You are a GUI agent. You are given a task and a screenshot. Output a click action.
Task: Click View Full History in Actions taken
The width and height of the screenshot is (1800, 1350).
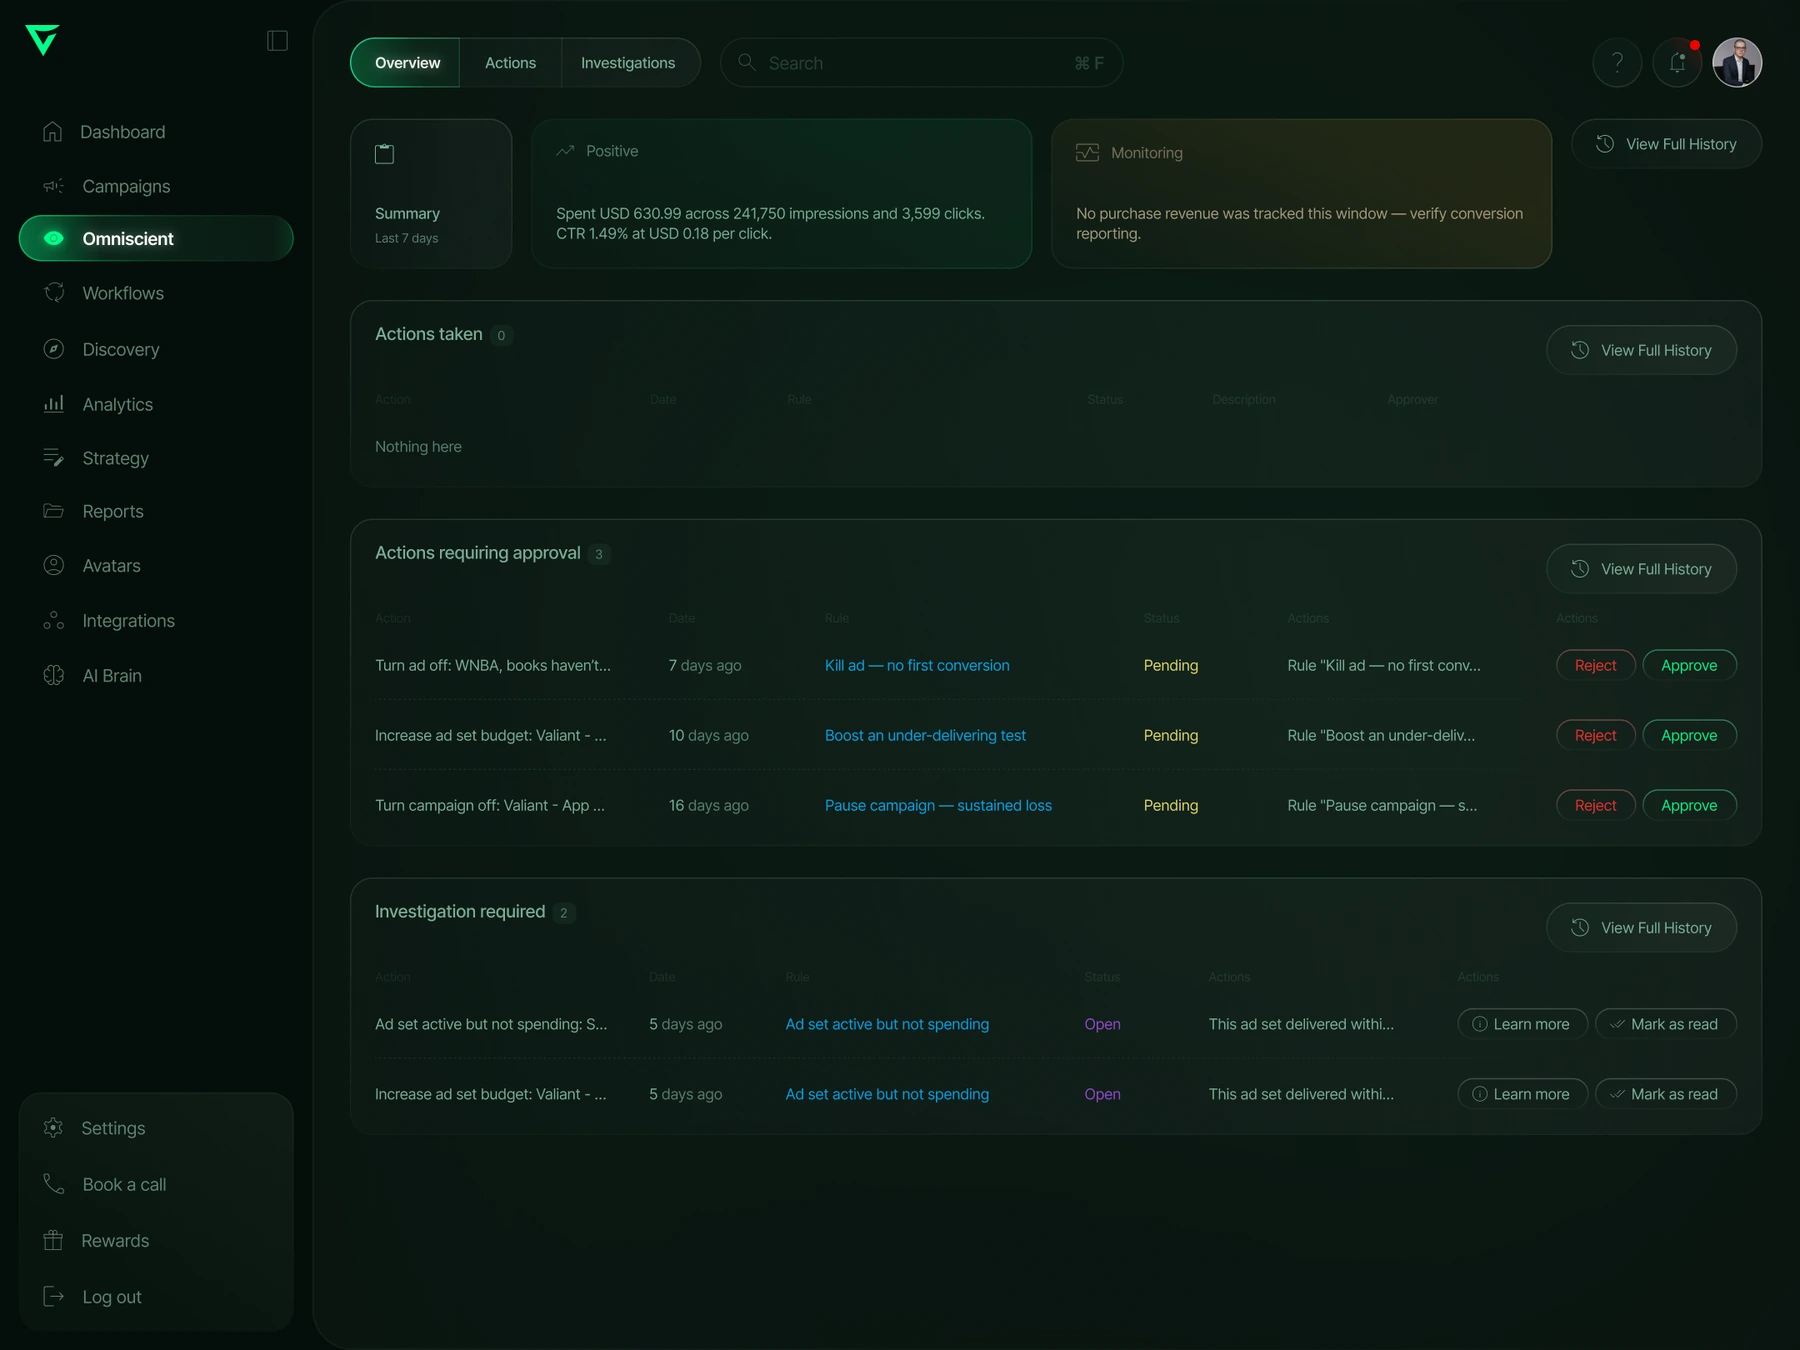pyautogui.click(x=1641, y=350)
